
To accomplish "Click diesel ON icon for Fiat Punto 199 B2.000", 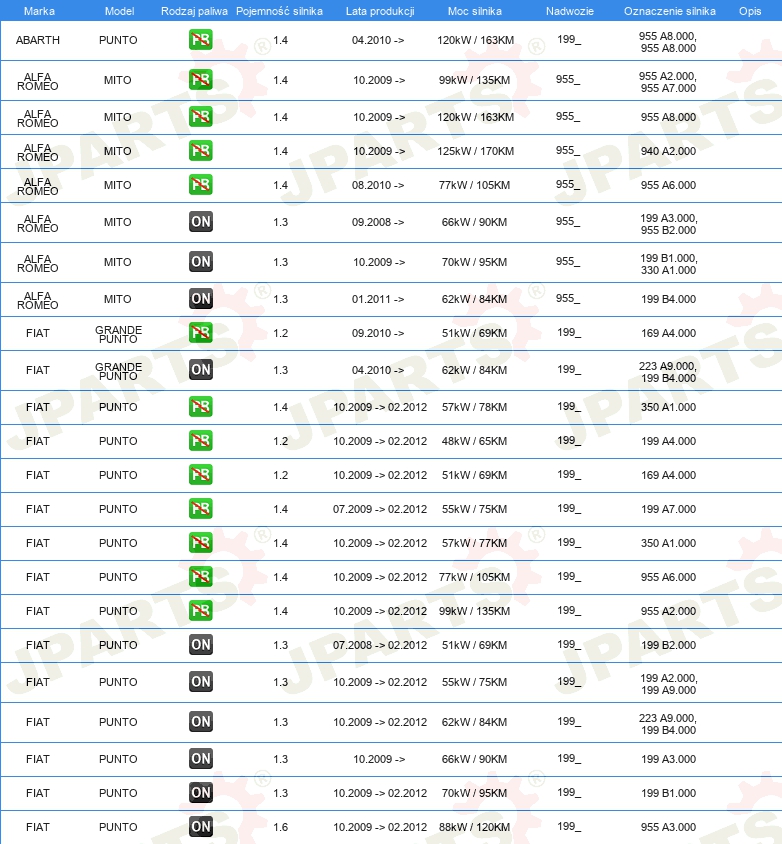I will click(x=201, y=644).
